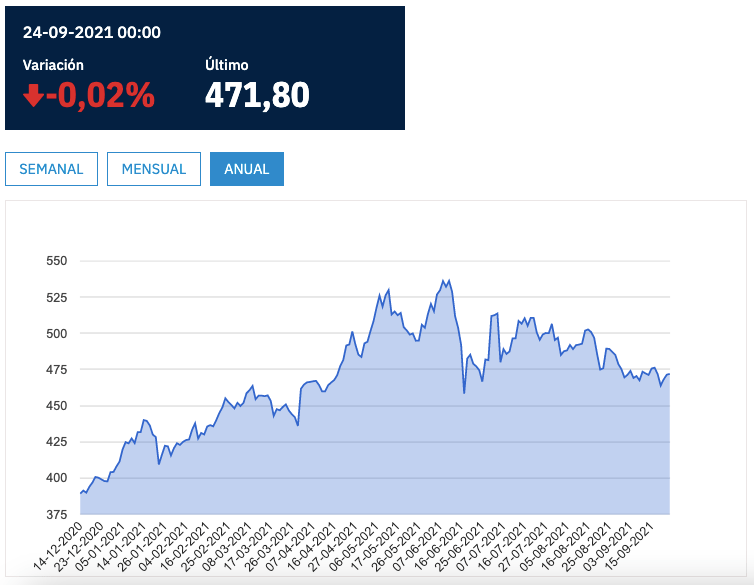
Task: Click the first data point on chart line
Action: point(80,494)
